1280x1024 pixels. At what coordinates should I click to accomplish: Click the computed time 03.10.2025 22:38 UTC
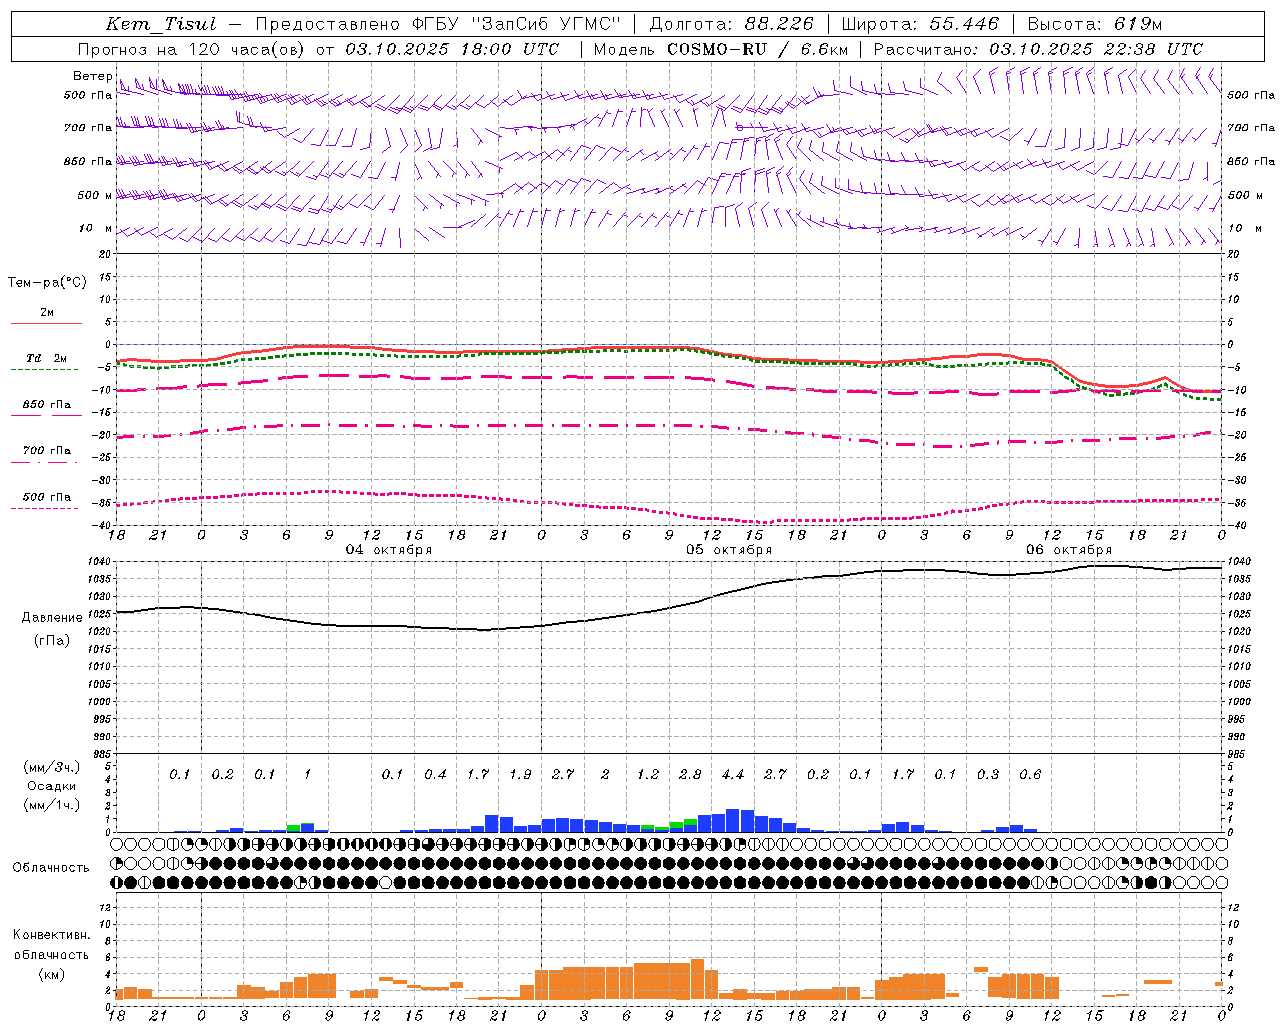1096,49
